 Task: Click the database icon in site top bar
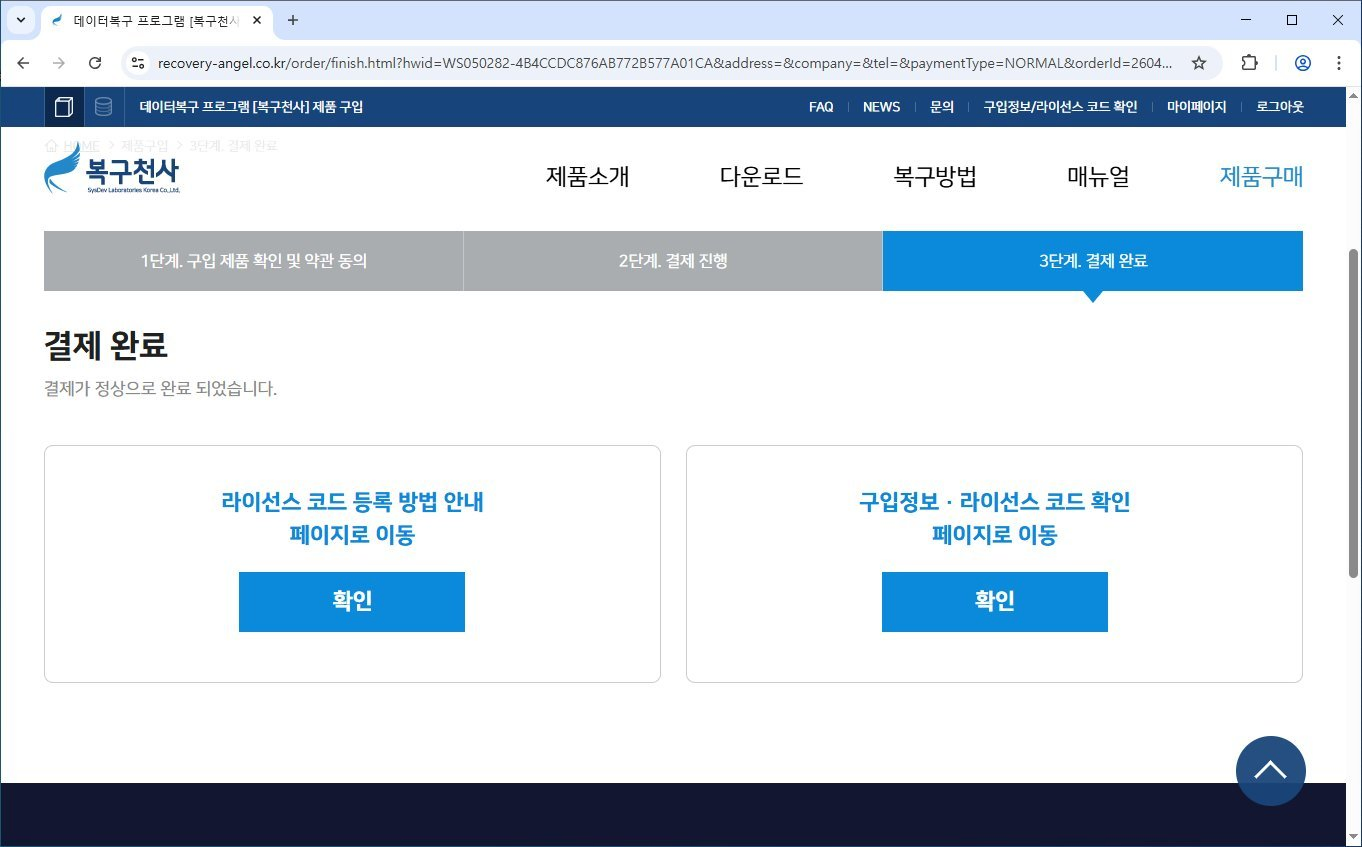point(103,106)
